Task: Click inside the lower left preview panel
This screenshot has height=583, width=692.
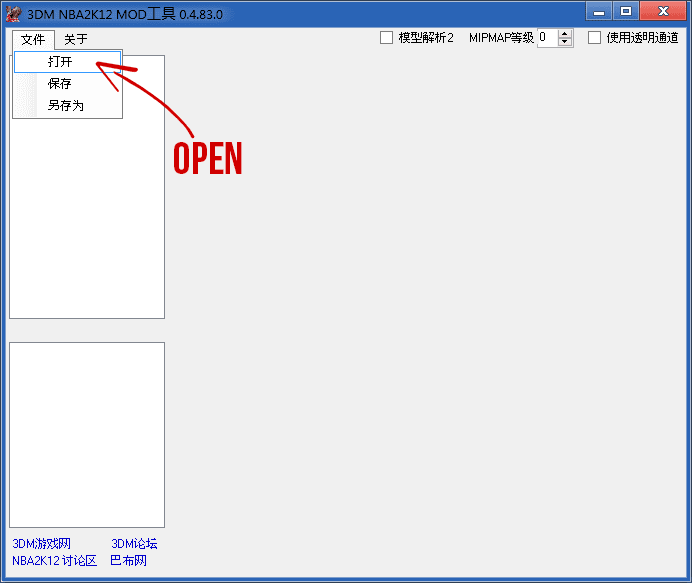Action: (x=87, y=435)
